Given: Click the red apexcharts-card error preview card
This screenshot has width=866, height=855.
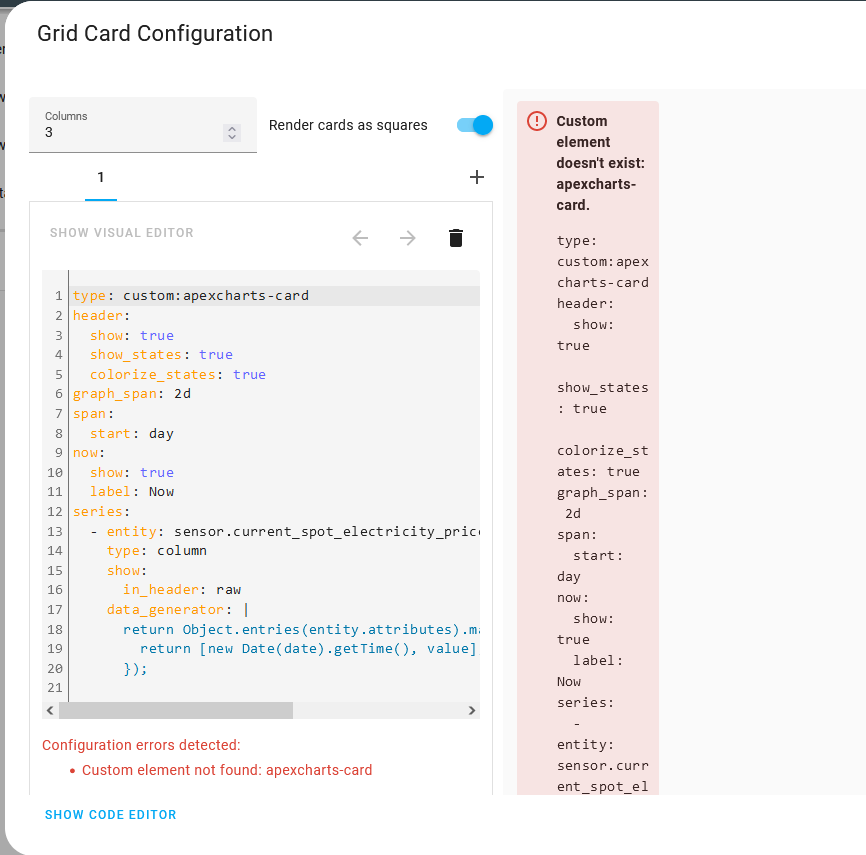Looking at the screenshot, I should (588, 447).
